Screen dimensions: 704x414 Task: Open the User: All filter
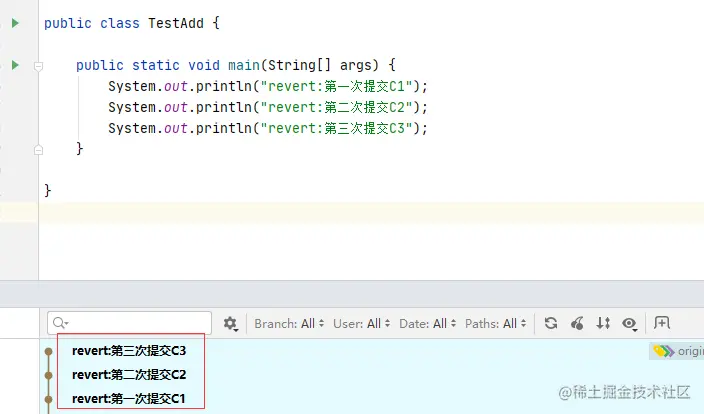(x=361, y=323)
